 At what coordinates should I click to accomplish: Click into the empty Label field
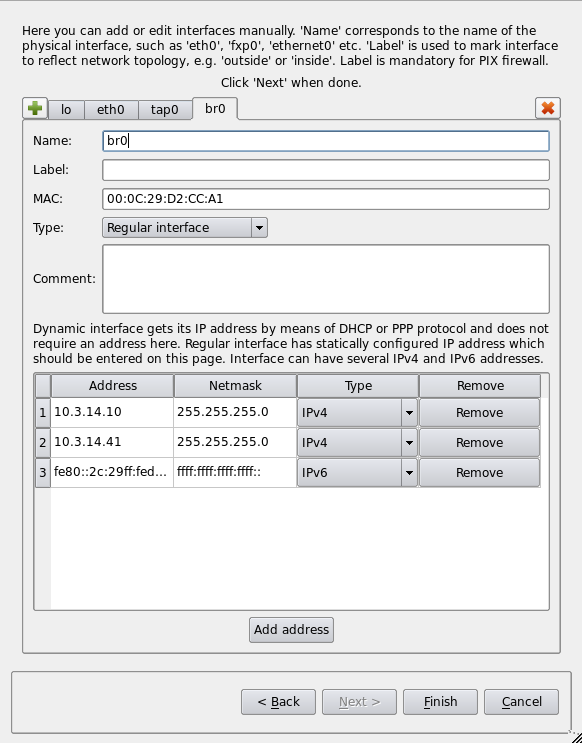tap(326, 170)
